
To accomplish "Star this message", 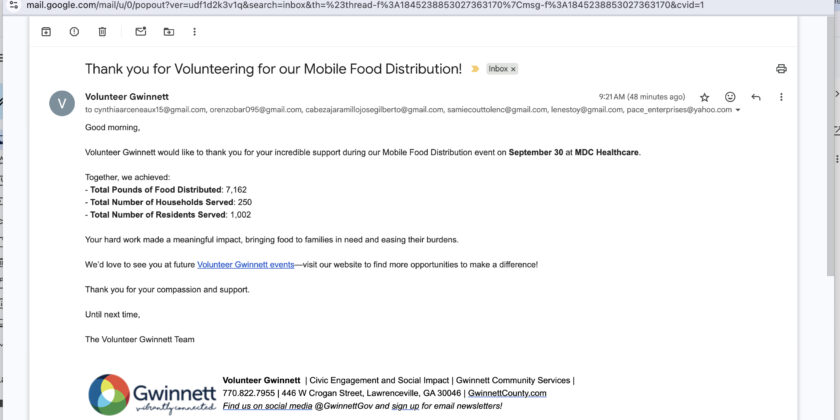I will click(704, 97).
